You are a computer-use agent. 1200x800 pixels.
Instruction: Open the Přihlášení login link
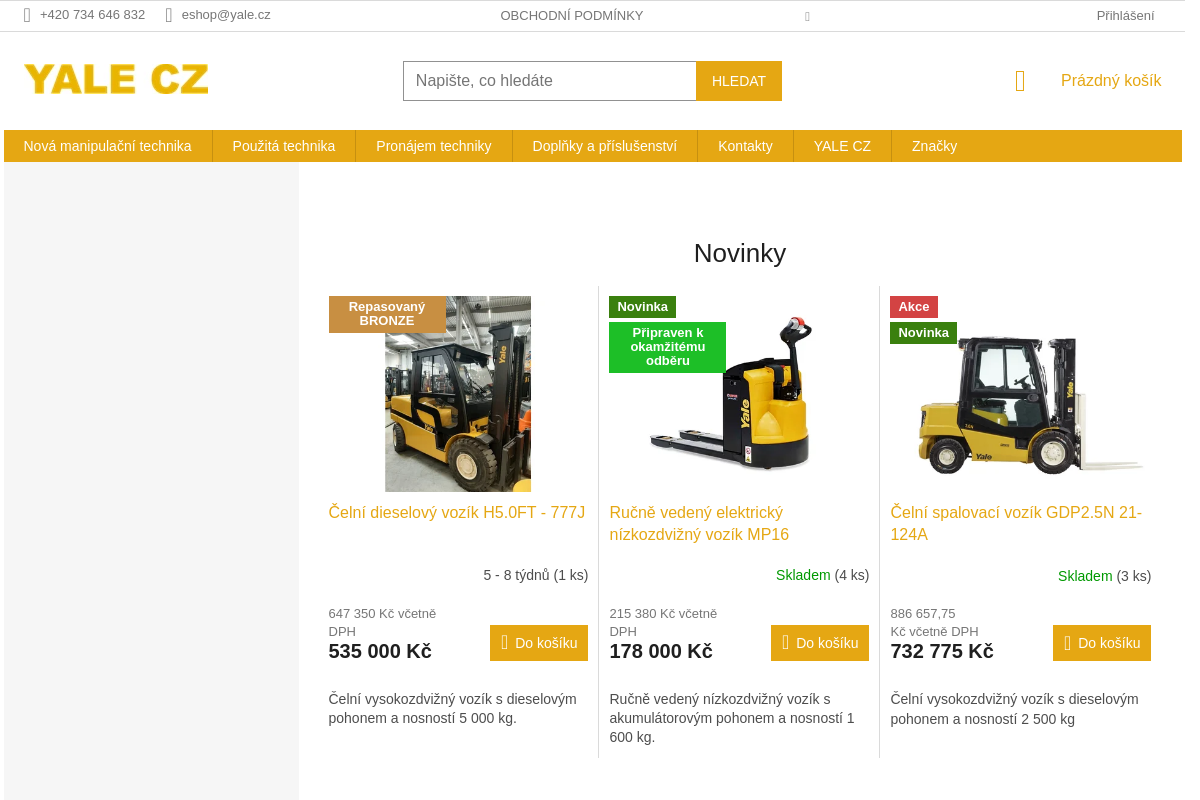point(1125,16)
